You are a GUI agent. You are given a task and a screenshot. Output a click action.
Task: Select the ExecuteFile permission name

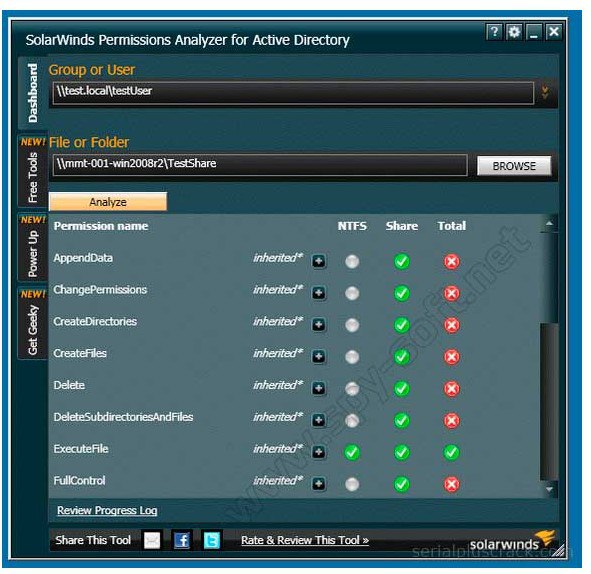(81, 449)
